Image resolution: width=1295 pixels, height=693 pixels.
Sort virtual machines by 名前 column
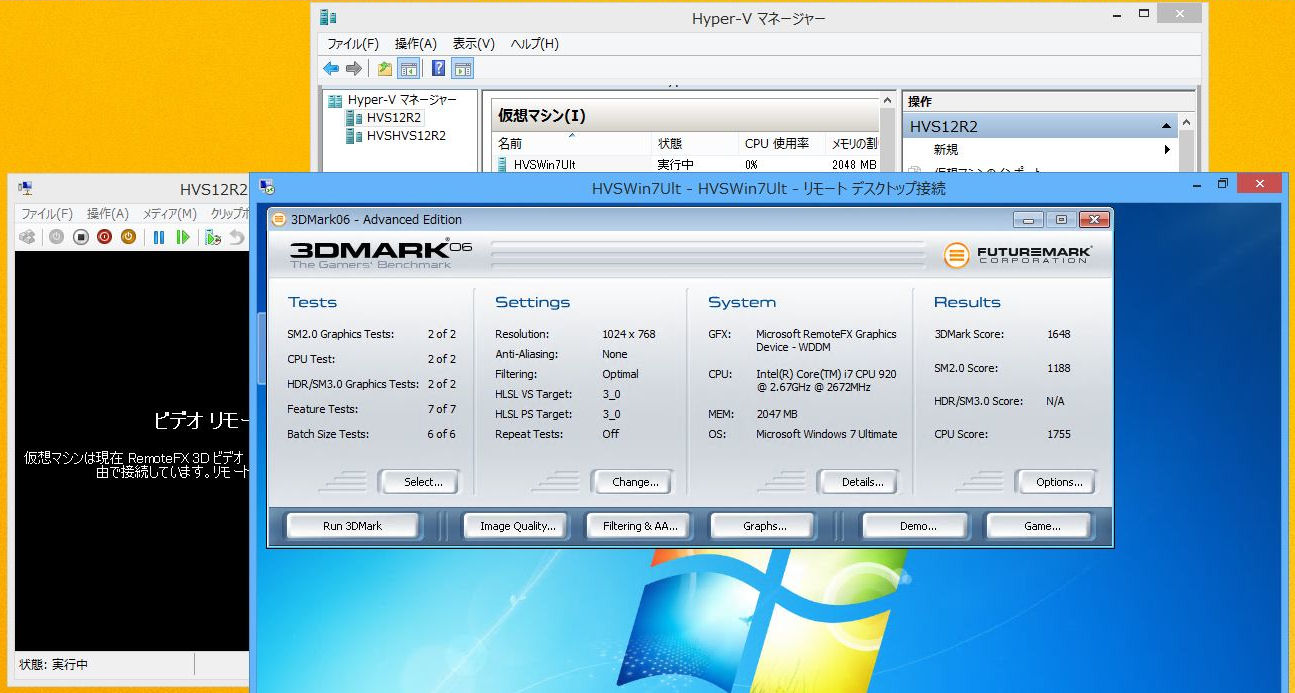point(571,143)
